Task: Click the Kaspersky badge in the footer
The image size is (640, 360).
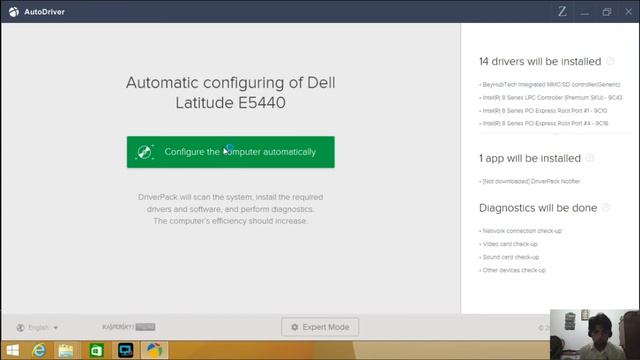Action: pos(129,327)
